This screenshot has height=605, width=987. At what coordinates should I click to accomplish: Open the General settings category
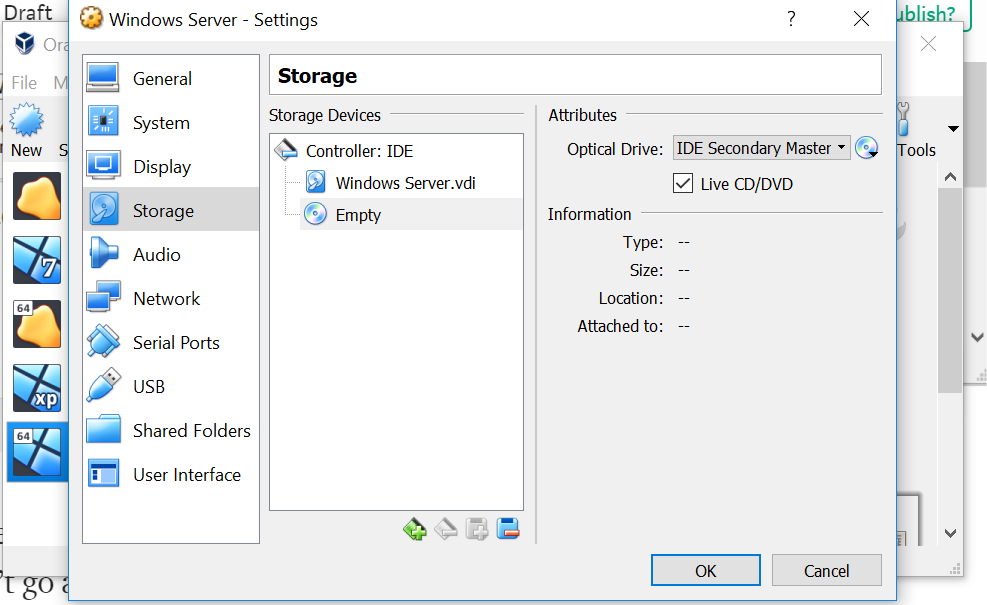point(171,79)
